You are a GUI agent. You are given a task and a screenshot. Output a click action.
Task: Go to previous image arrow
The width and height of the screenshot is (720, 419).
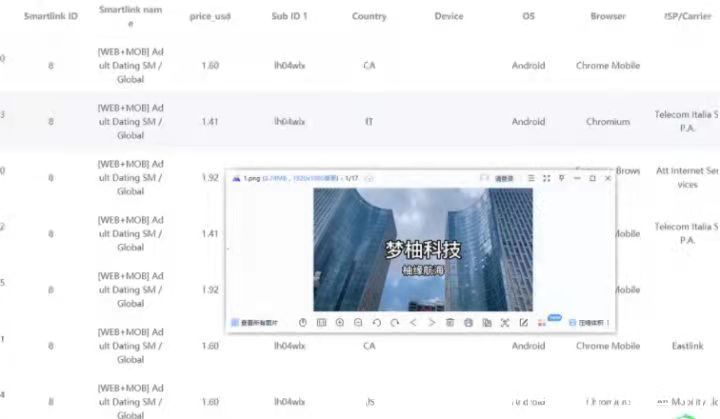pyautogui.click(x=413, y=323)
